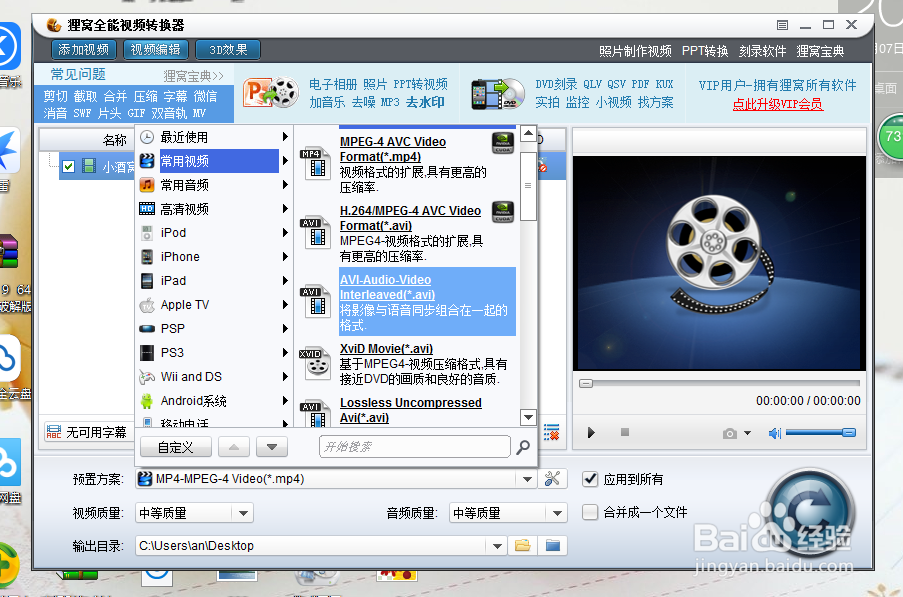Toggle 应用到所有 checkbox
The width and height of the screenshot is (903, 597).
point(590,479)
